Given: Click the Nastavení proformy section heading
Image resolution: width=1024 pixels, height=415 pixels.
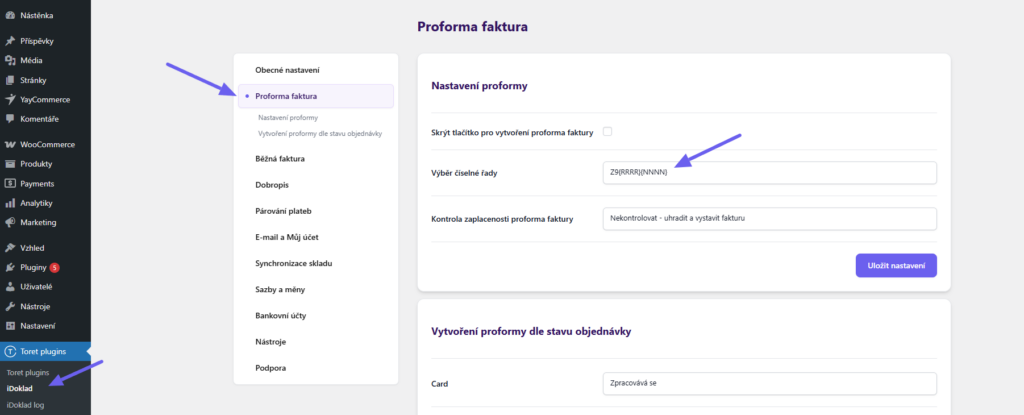Looking at the screenshot, I should [479, 86].
